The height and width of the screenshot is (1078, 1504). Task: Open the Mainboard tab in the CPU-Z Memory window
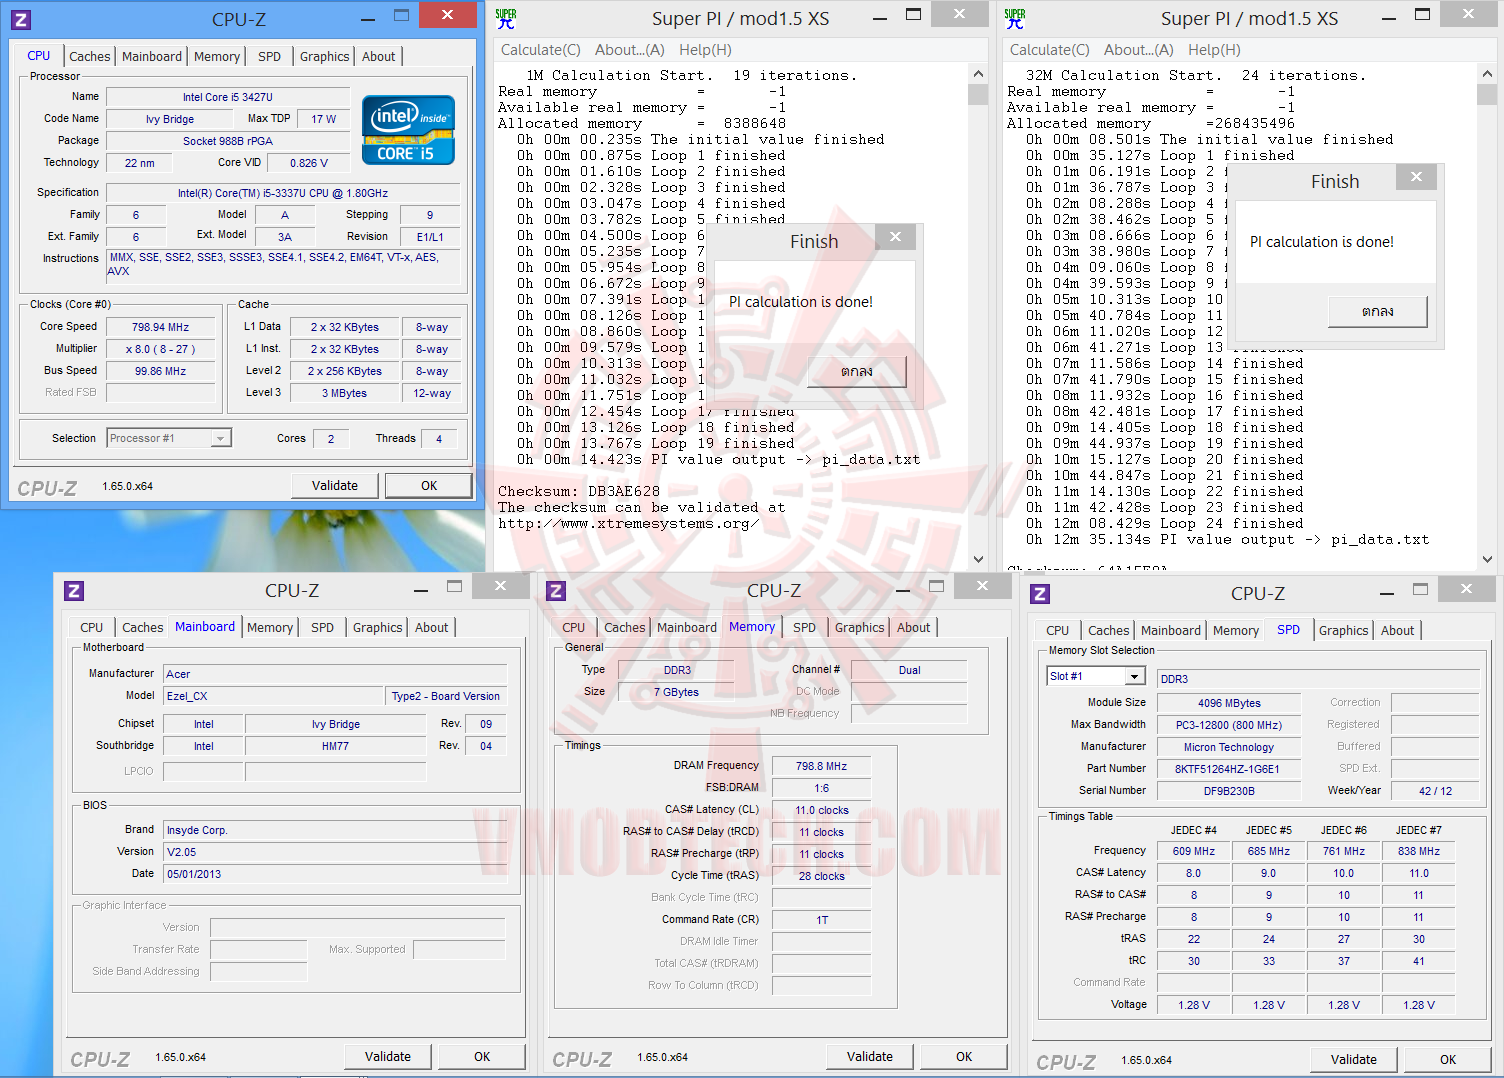(687, 628)
